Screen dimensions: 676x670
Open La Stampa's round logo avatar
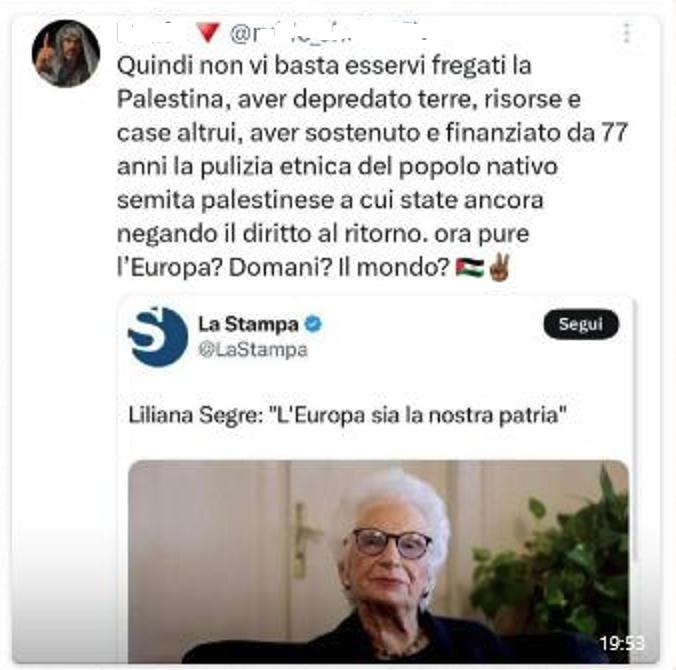[x=158, y=337]
